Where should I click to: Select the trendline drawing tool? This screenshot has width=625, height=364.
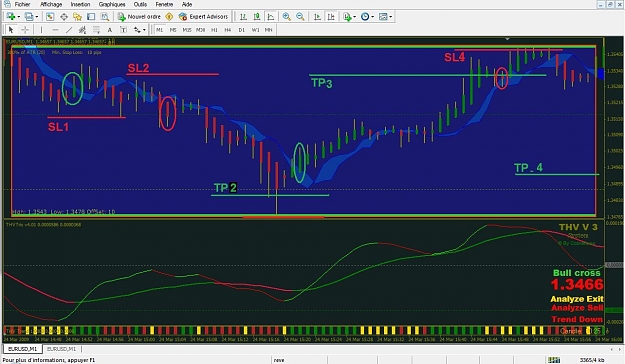[69, 30]
